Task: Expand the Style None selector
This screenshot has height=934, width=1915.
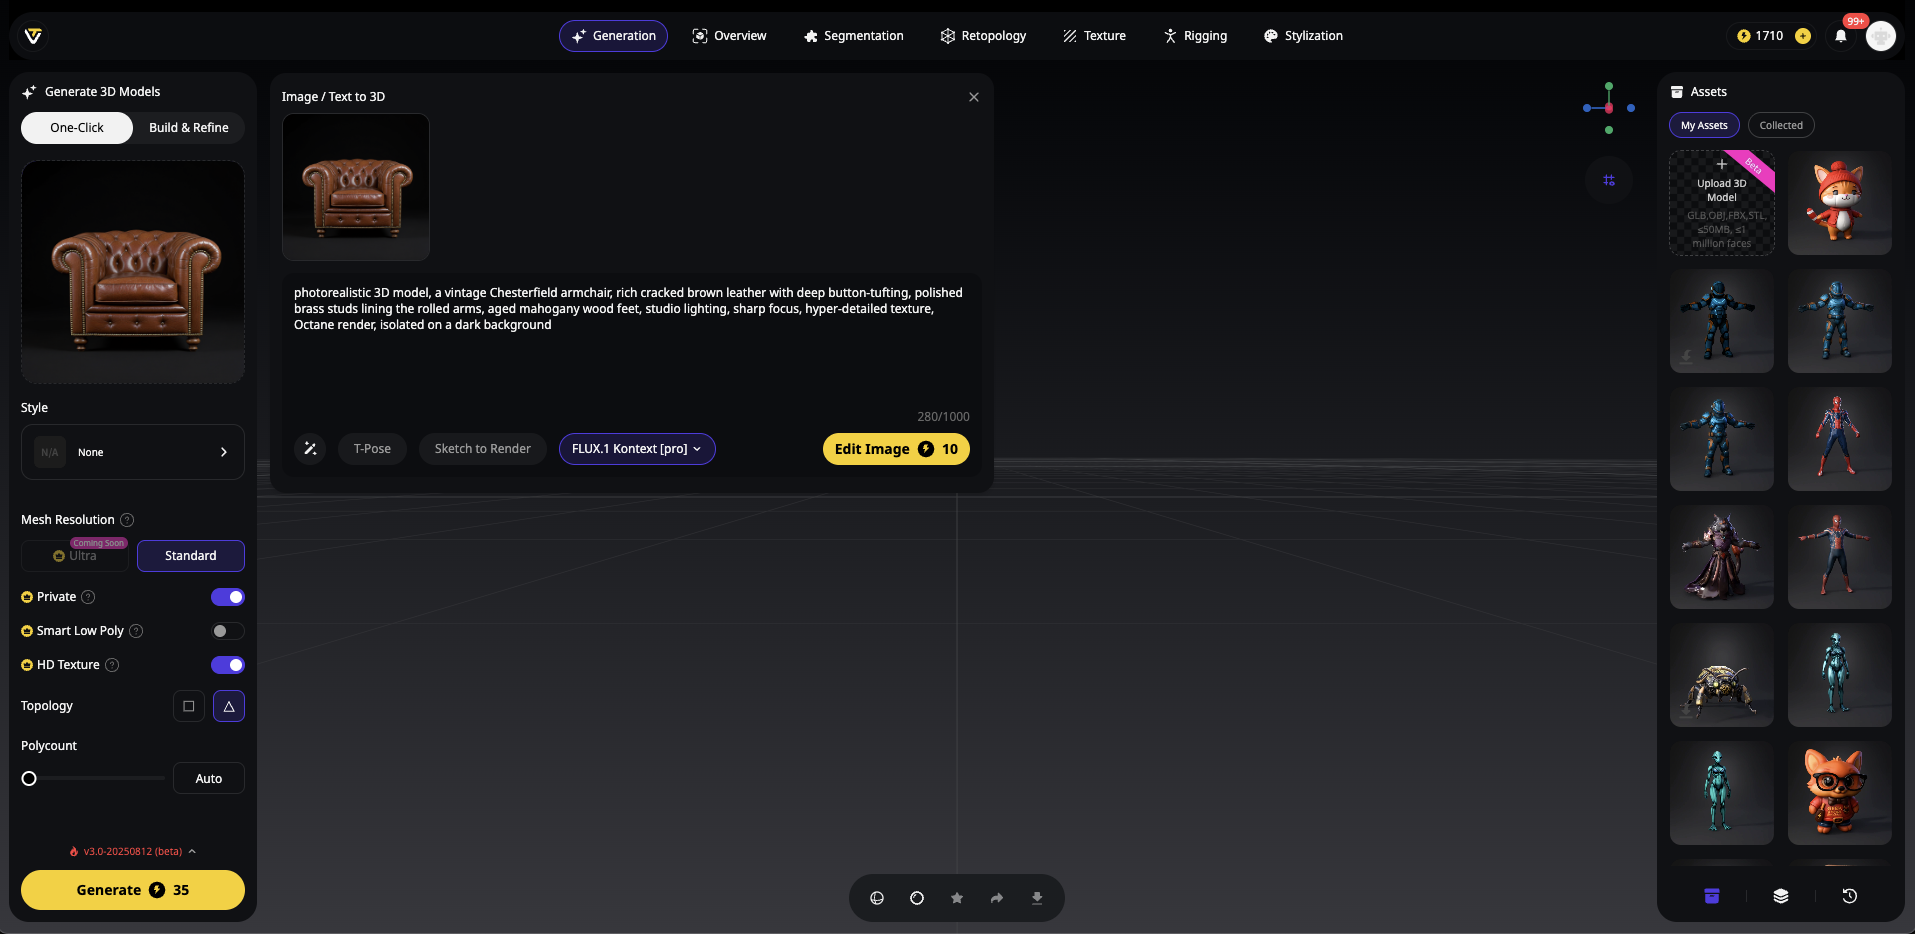Action: [133, 452]
